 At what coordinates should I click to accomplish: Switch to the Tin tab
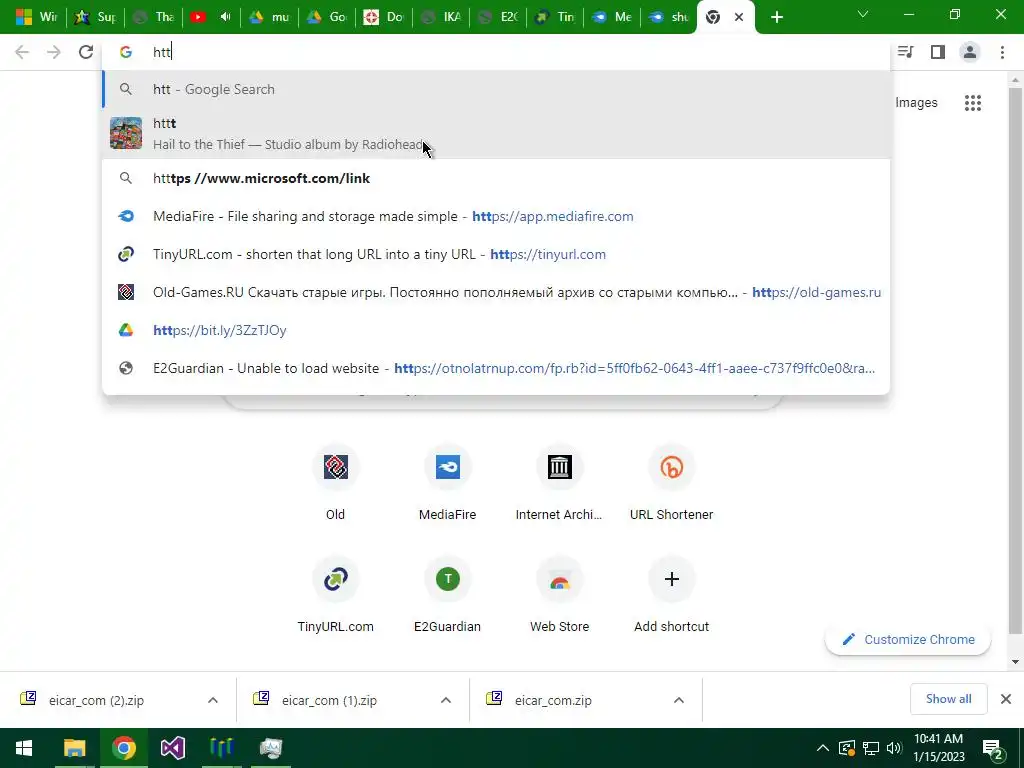pos(556,17)
